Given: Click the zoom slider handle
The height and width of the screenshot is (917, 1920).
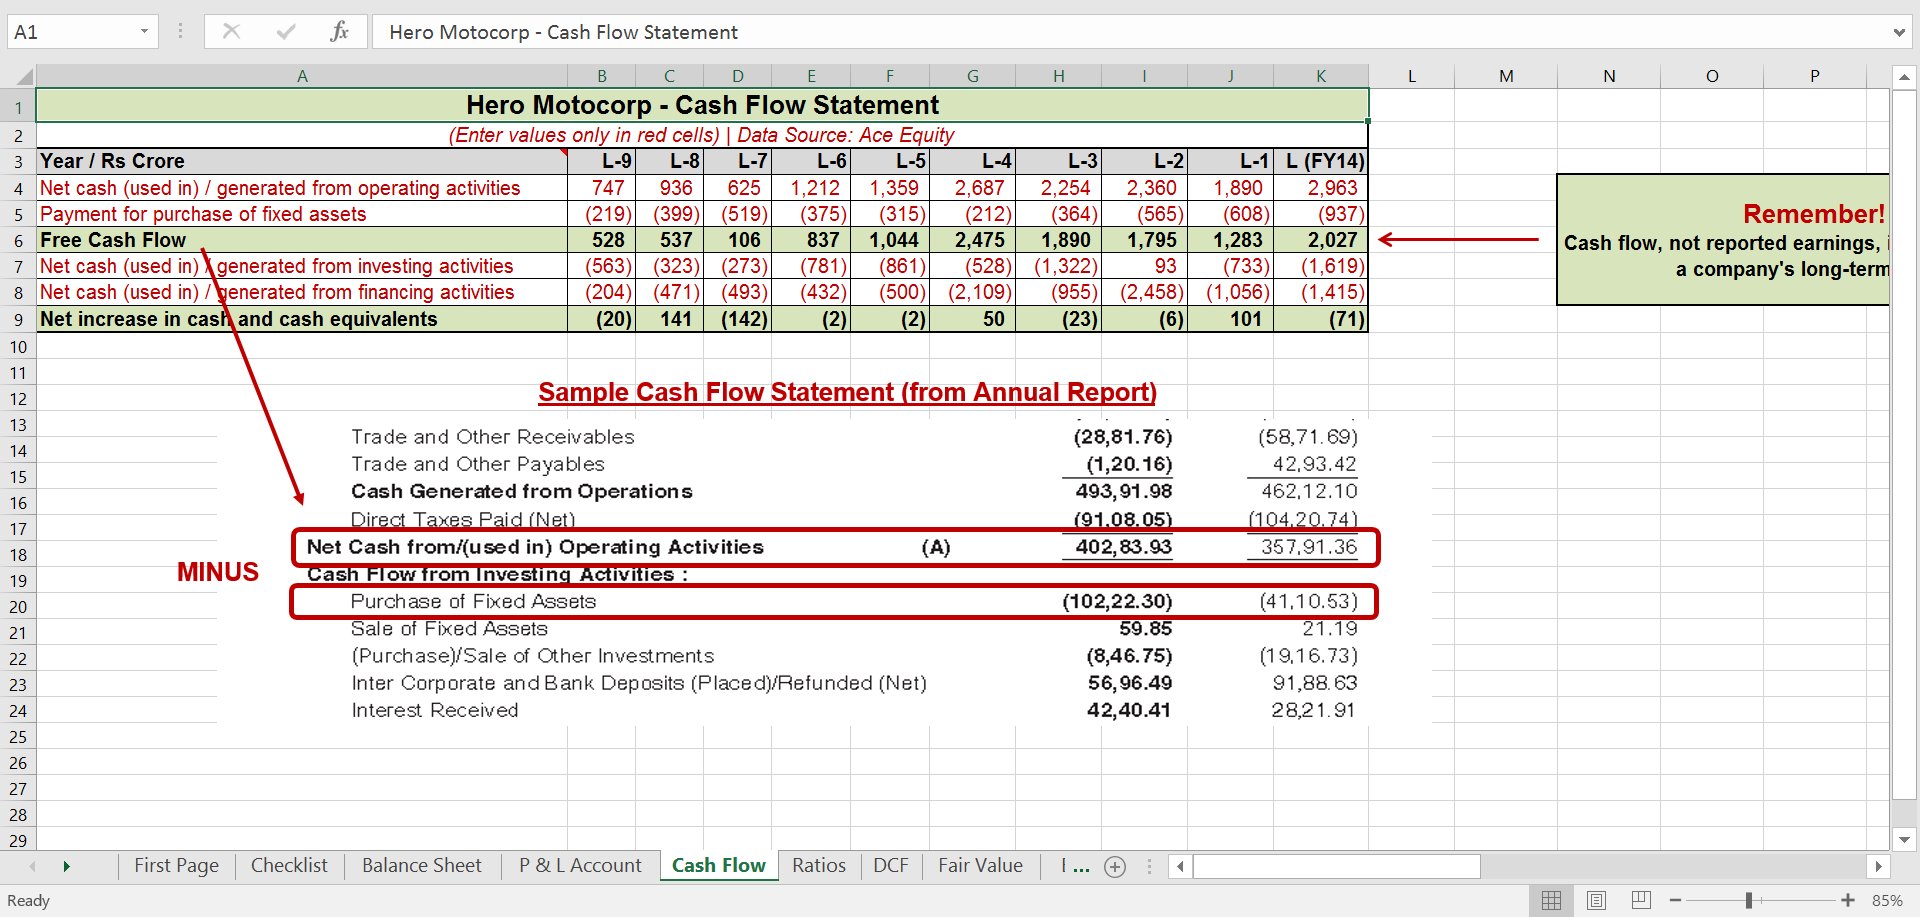Looking at the screenshot, I should coord(1749,900).
